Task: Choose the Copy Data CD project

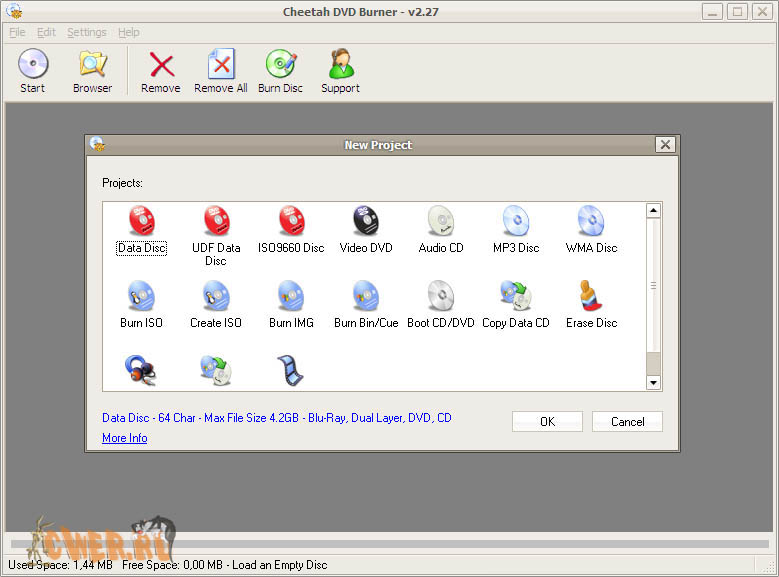Action: [x=516, y=297]
